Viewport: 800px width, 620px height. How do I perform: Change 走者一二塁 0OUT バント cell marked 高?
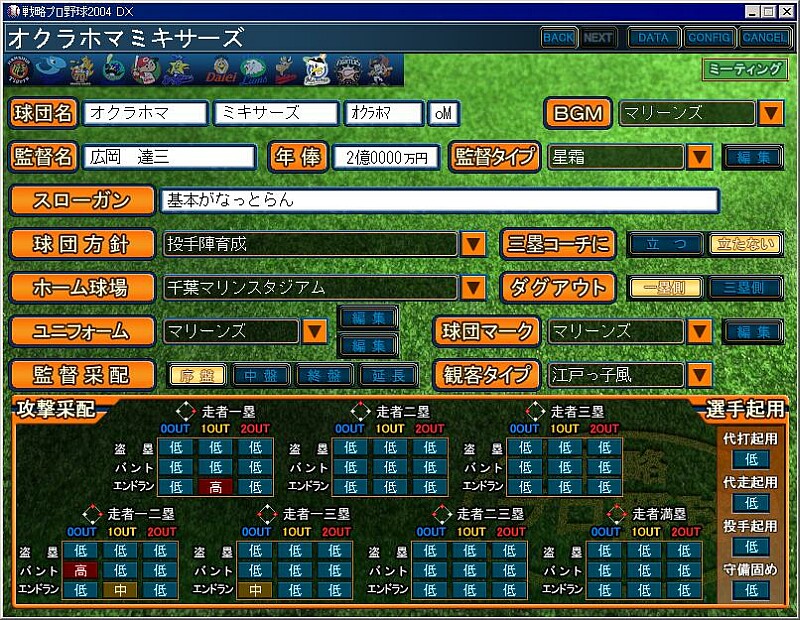click(x=81, y=571)
